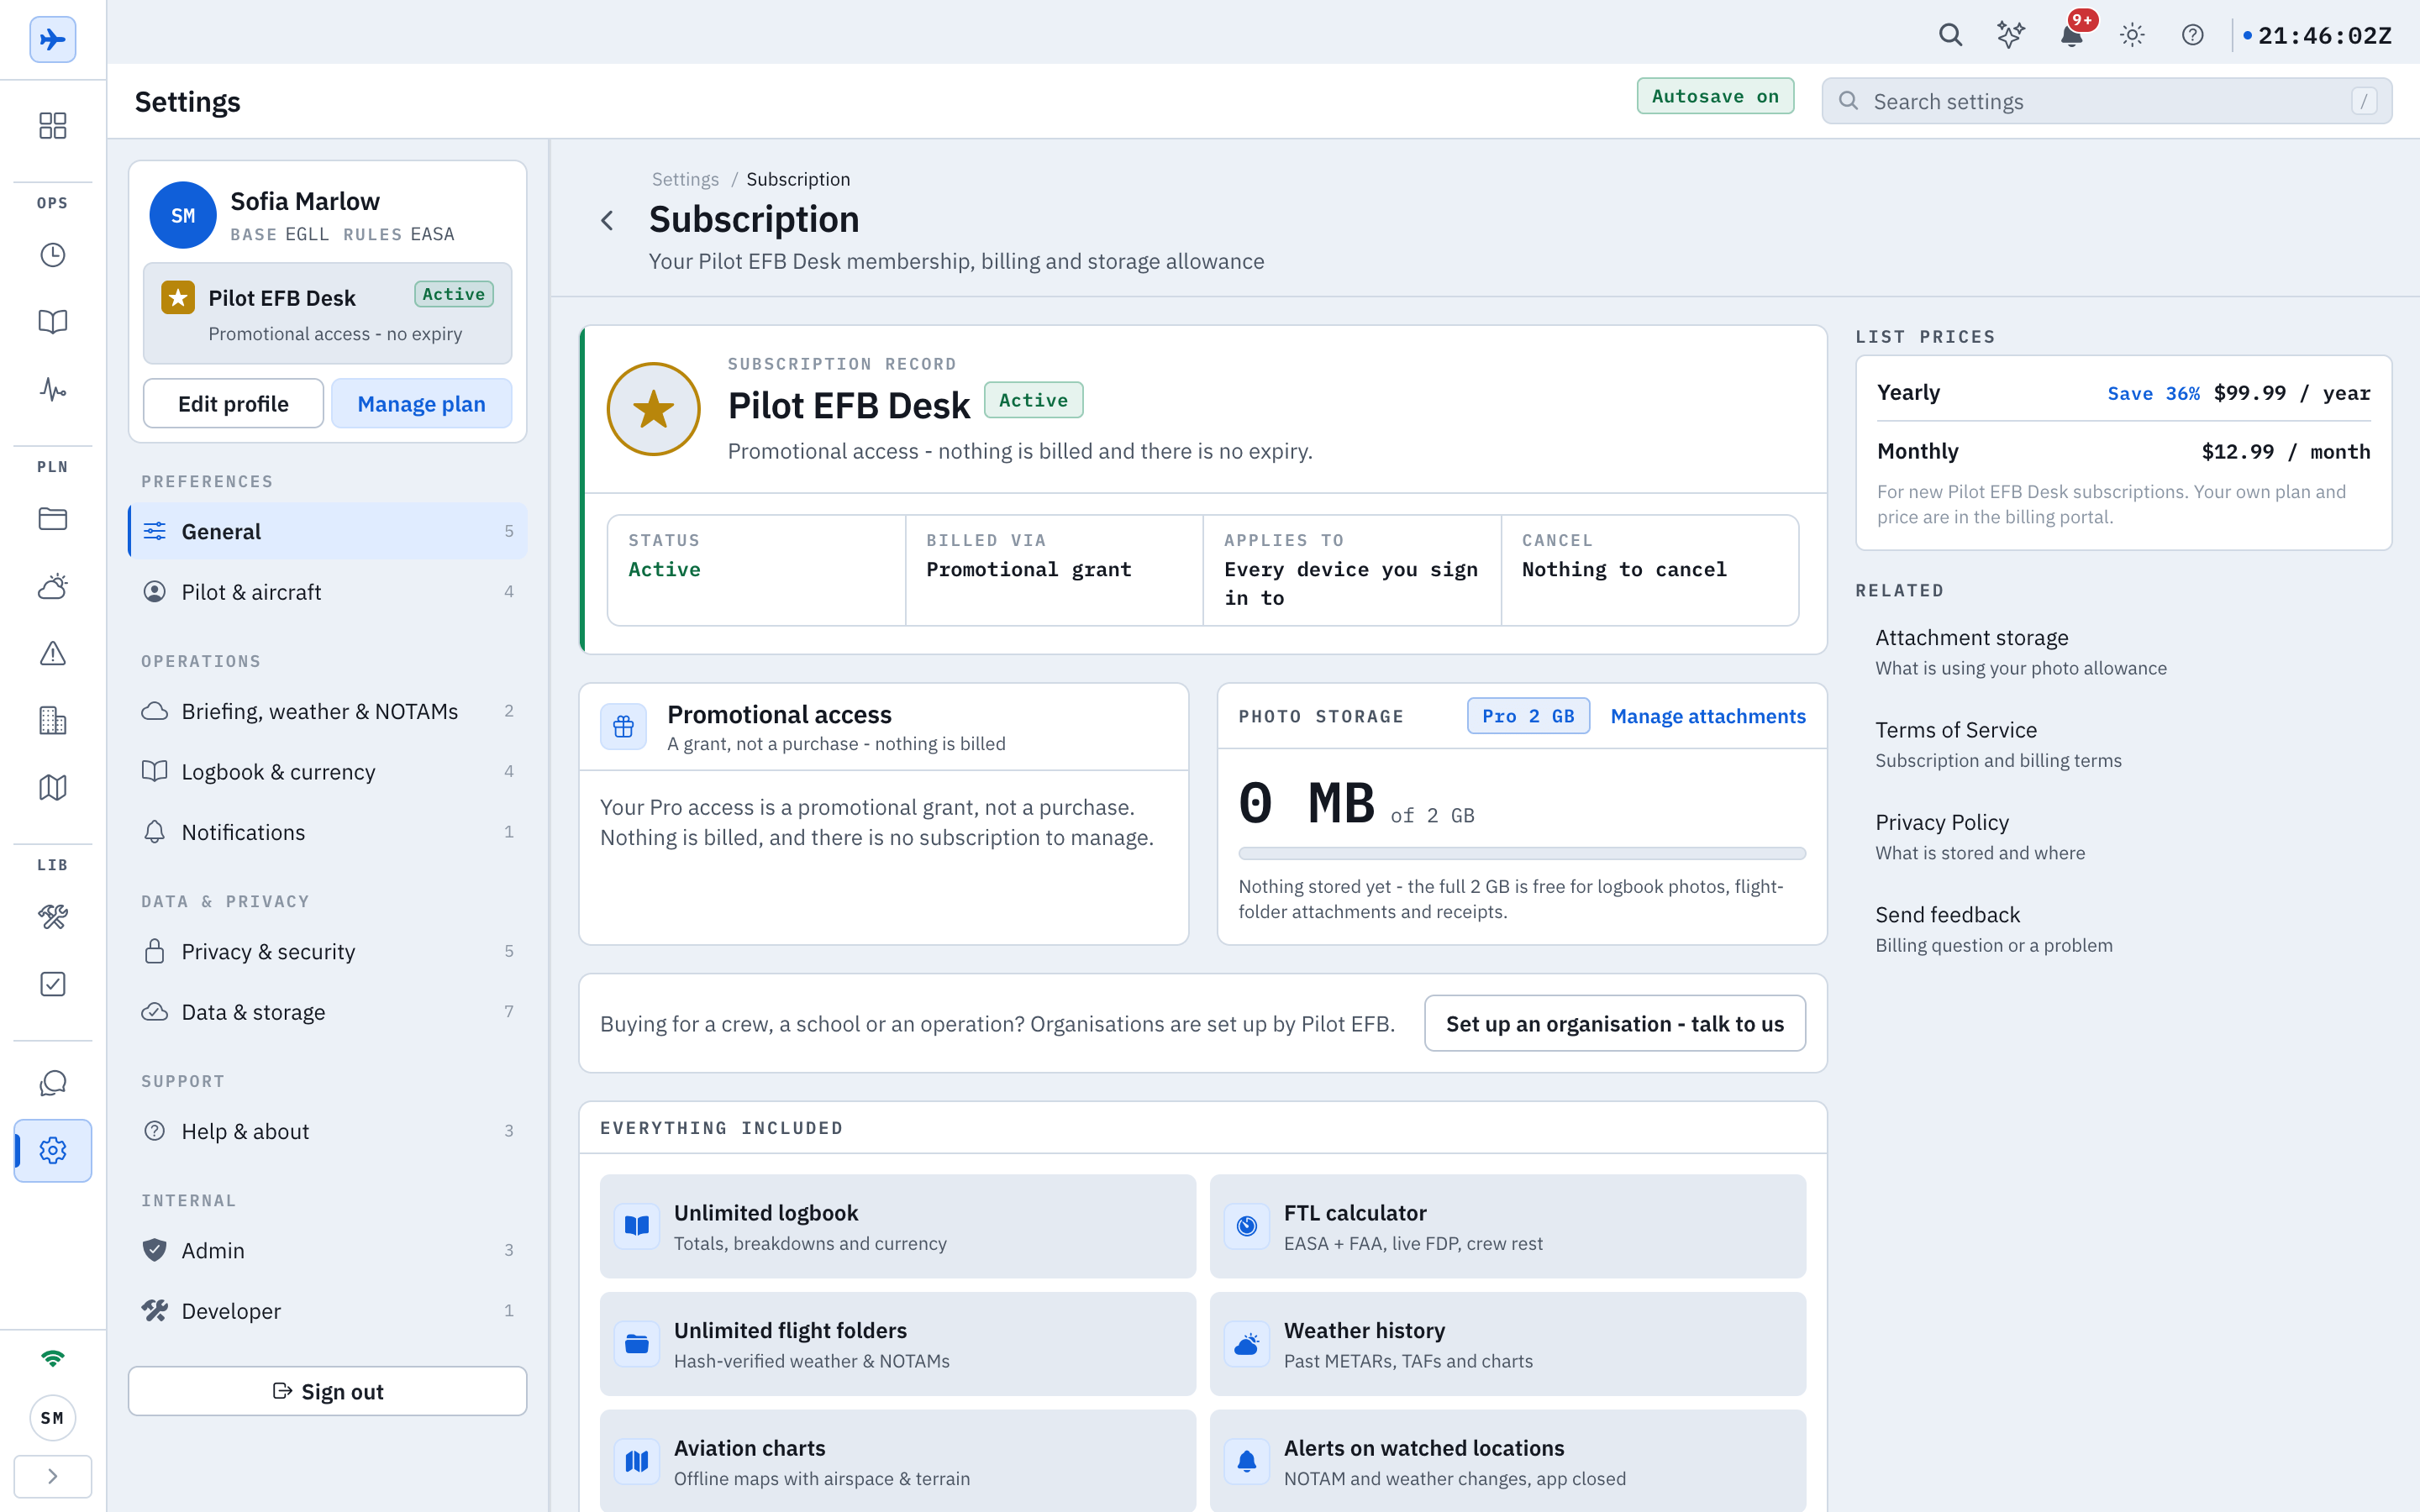Open the Developer section
The height and width of the screenshot is (1512, 2420).
[x=328, y=1311]
